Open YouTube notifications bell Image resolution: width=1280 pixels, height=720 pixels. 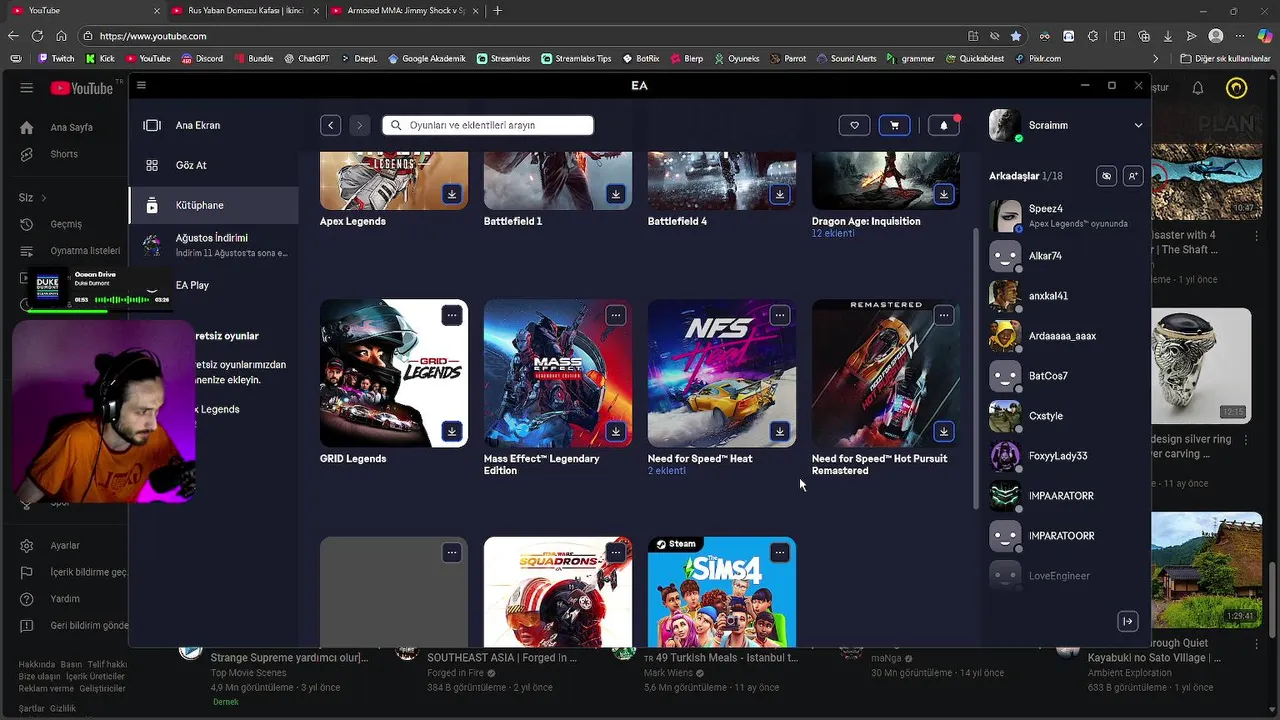[1198, 88]
